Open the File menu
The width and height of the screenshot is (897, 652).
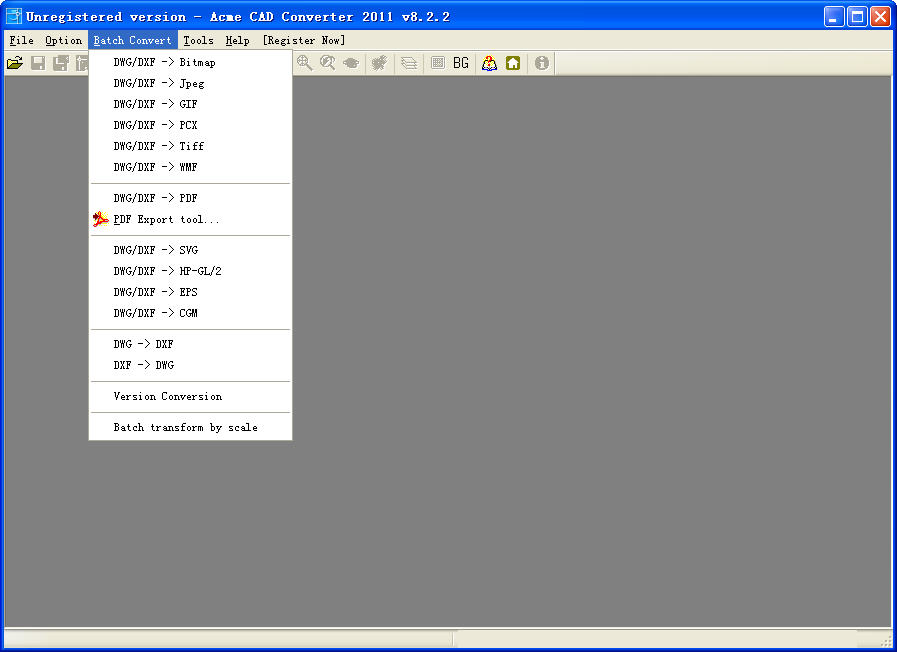pyautogui.click(x=21, y=41)
